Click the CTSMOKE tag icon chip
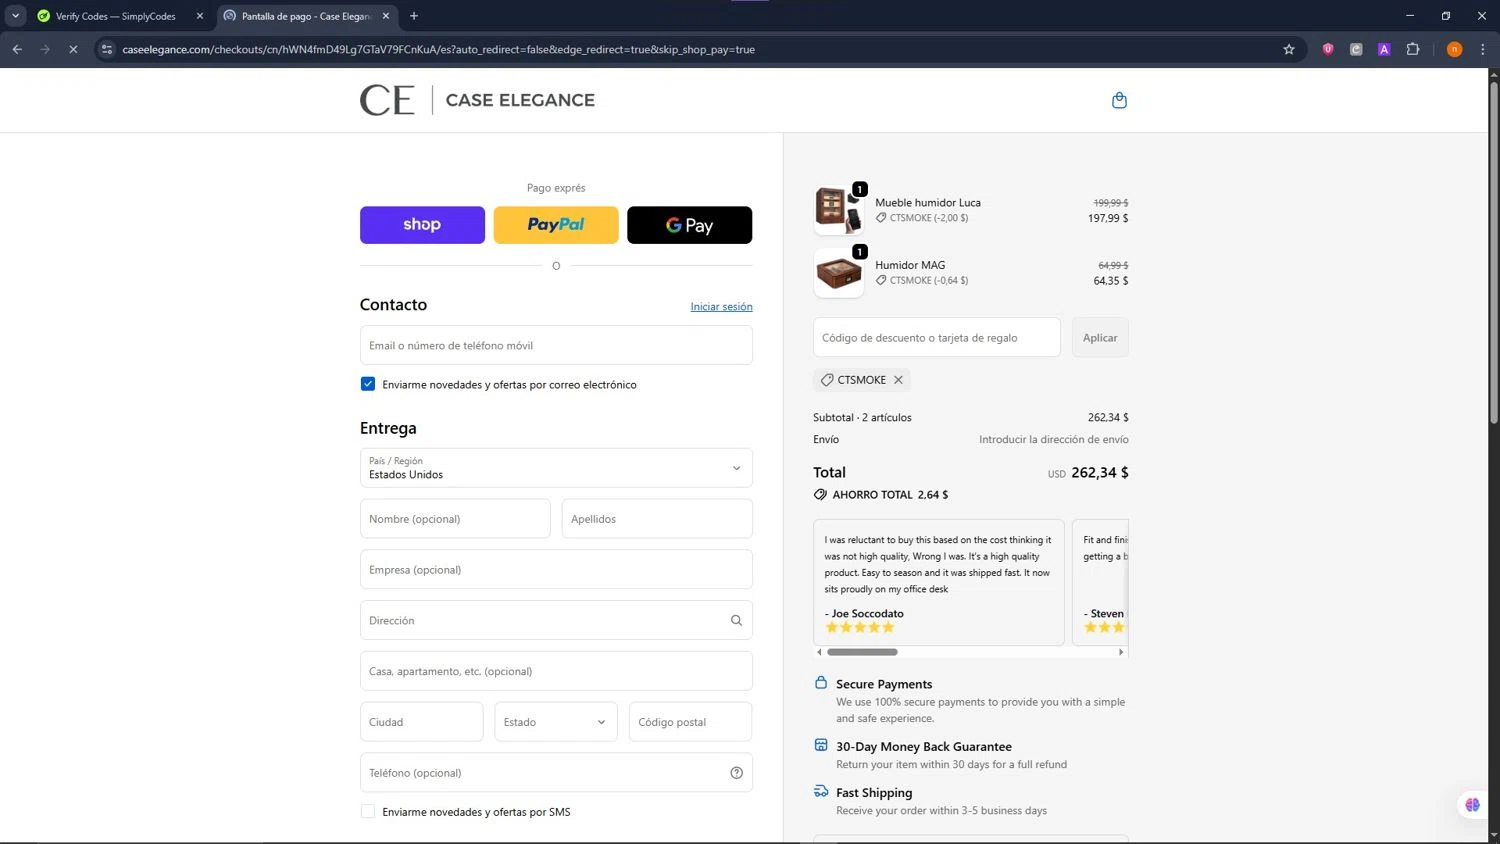1500x844 pixels. (x=827, y=380)
